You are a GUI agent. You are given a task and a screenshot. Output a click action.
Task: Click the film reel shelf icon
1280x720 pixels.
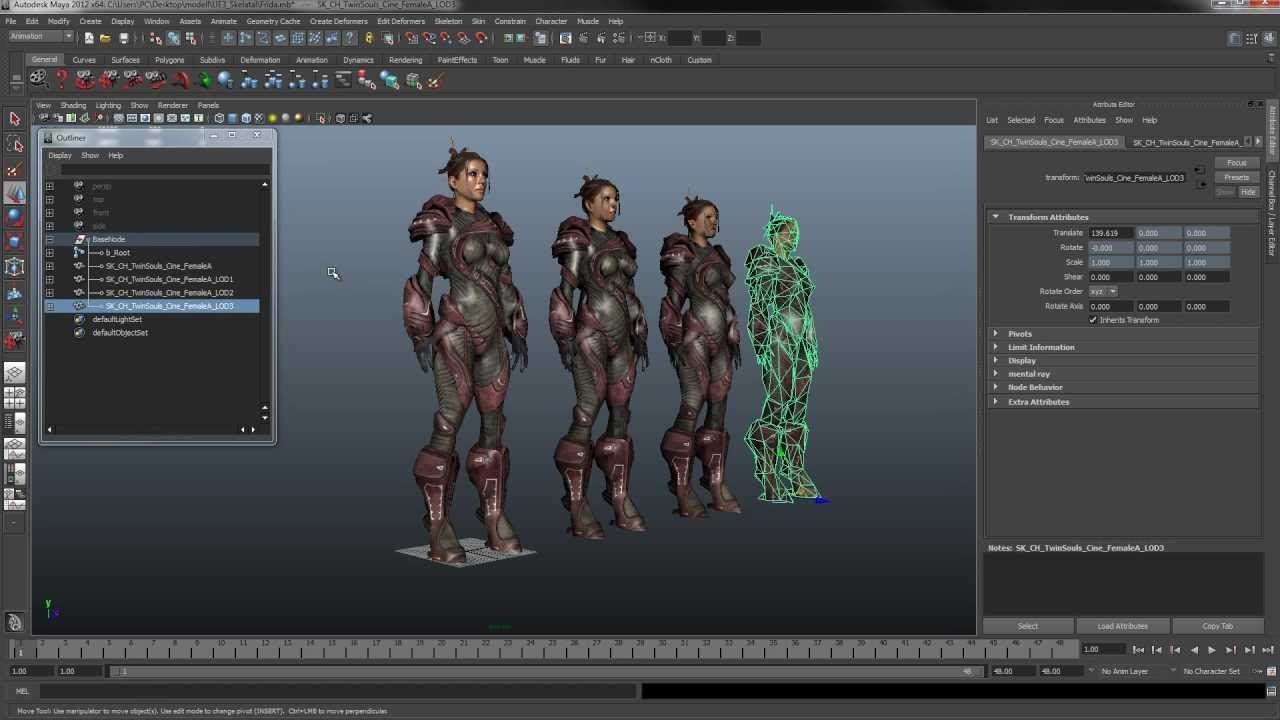(x=38, y=80)
